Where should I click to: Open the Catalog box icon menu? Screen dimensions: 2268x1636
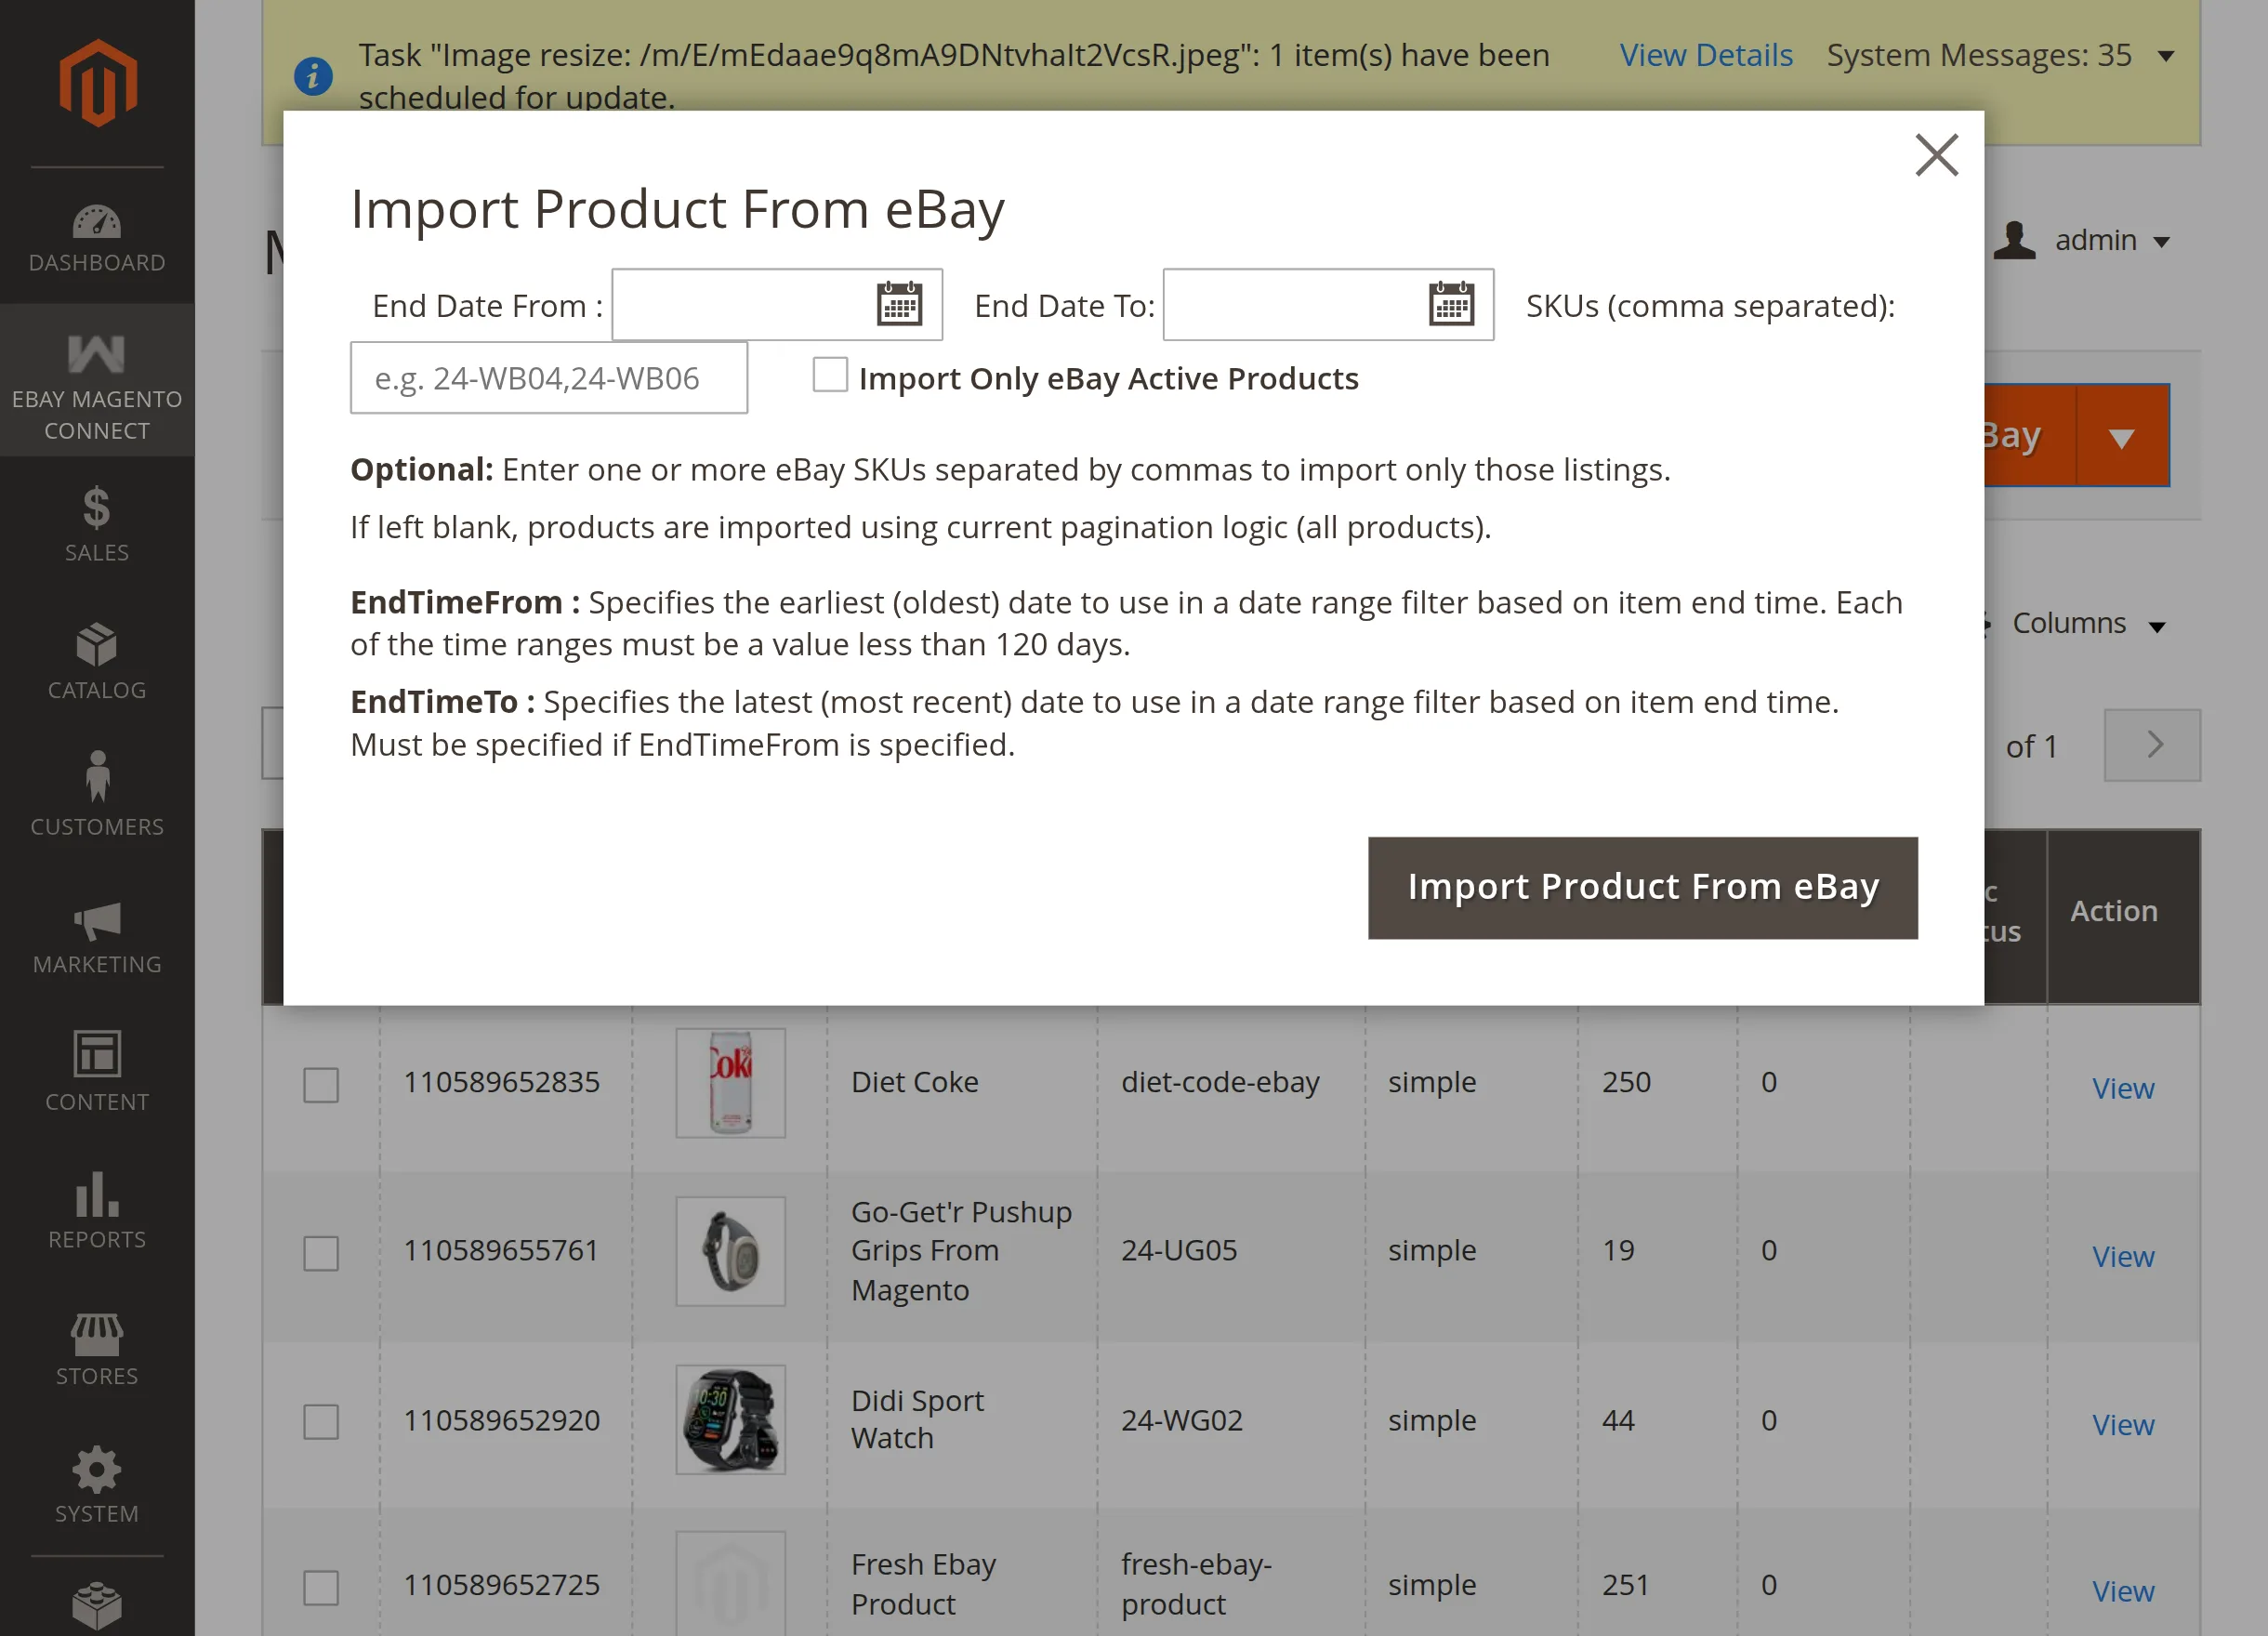[97, 660]
